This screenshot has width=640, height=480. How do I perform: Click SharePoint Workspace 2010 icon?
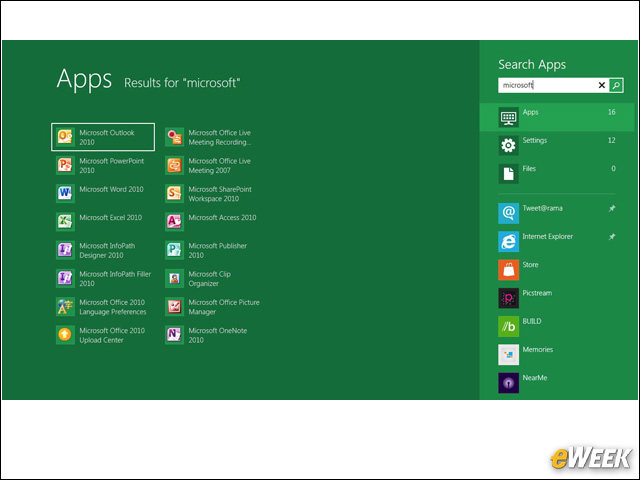click(174, 193)
